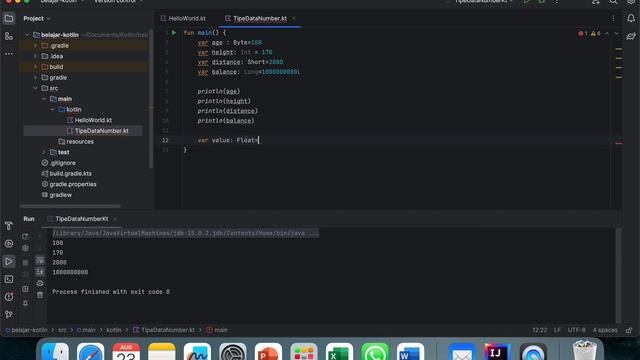Click the 12:22 caret position widget

click(540, 330)
